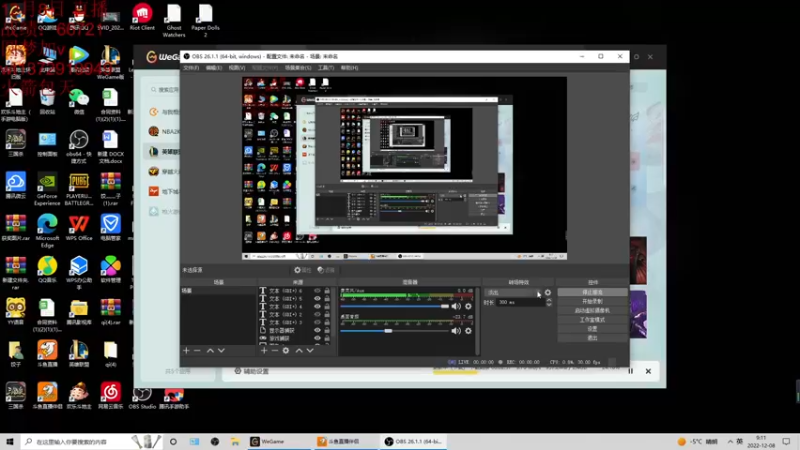
Task: Toggle visibility eye for 文本 (GDI+) 6
Action: pyautogui.click(x=317, y=291)
